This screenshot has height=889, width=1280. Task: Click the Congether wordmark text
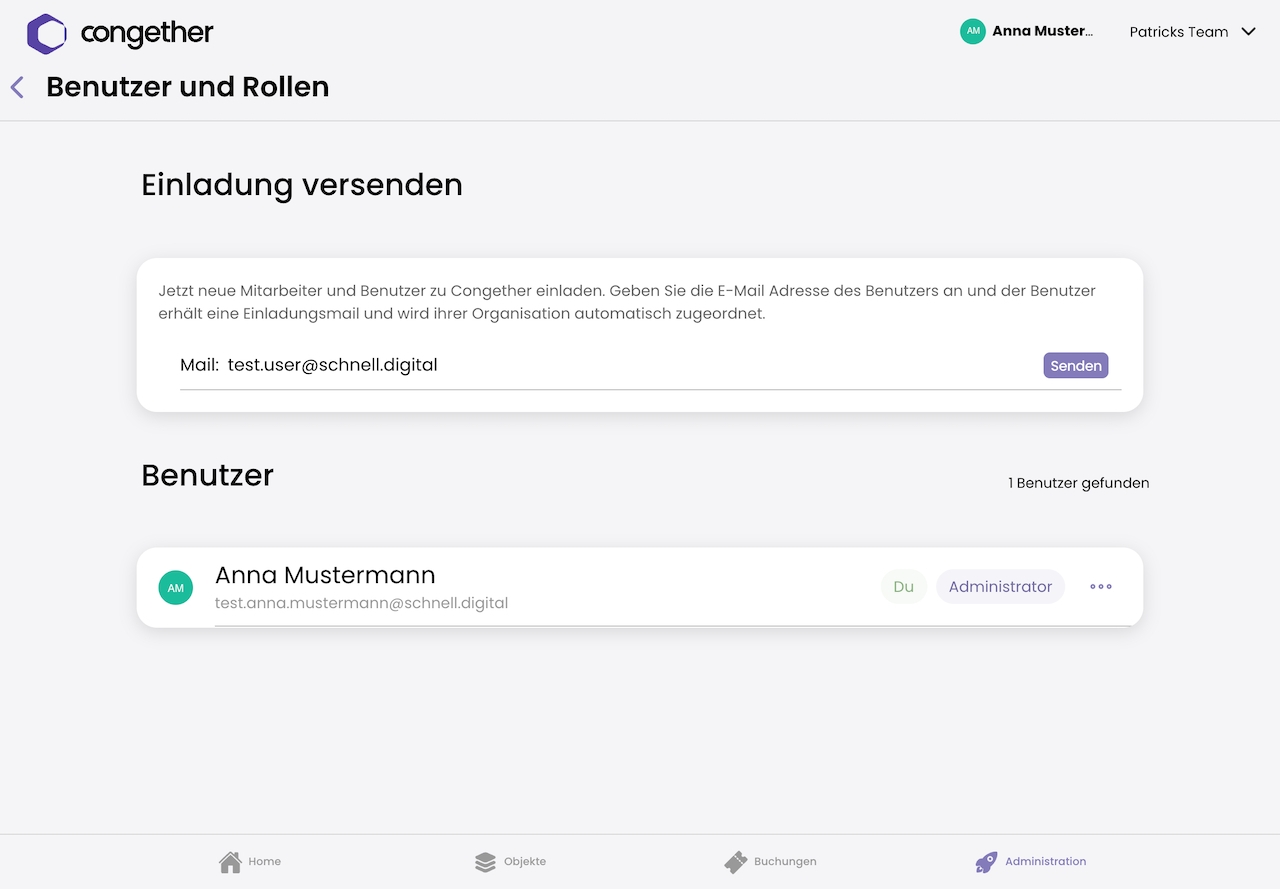pyautogui.click(x=147, y=34)
